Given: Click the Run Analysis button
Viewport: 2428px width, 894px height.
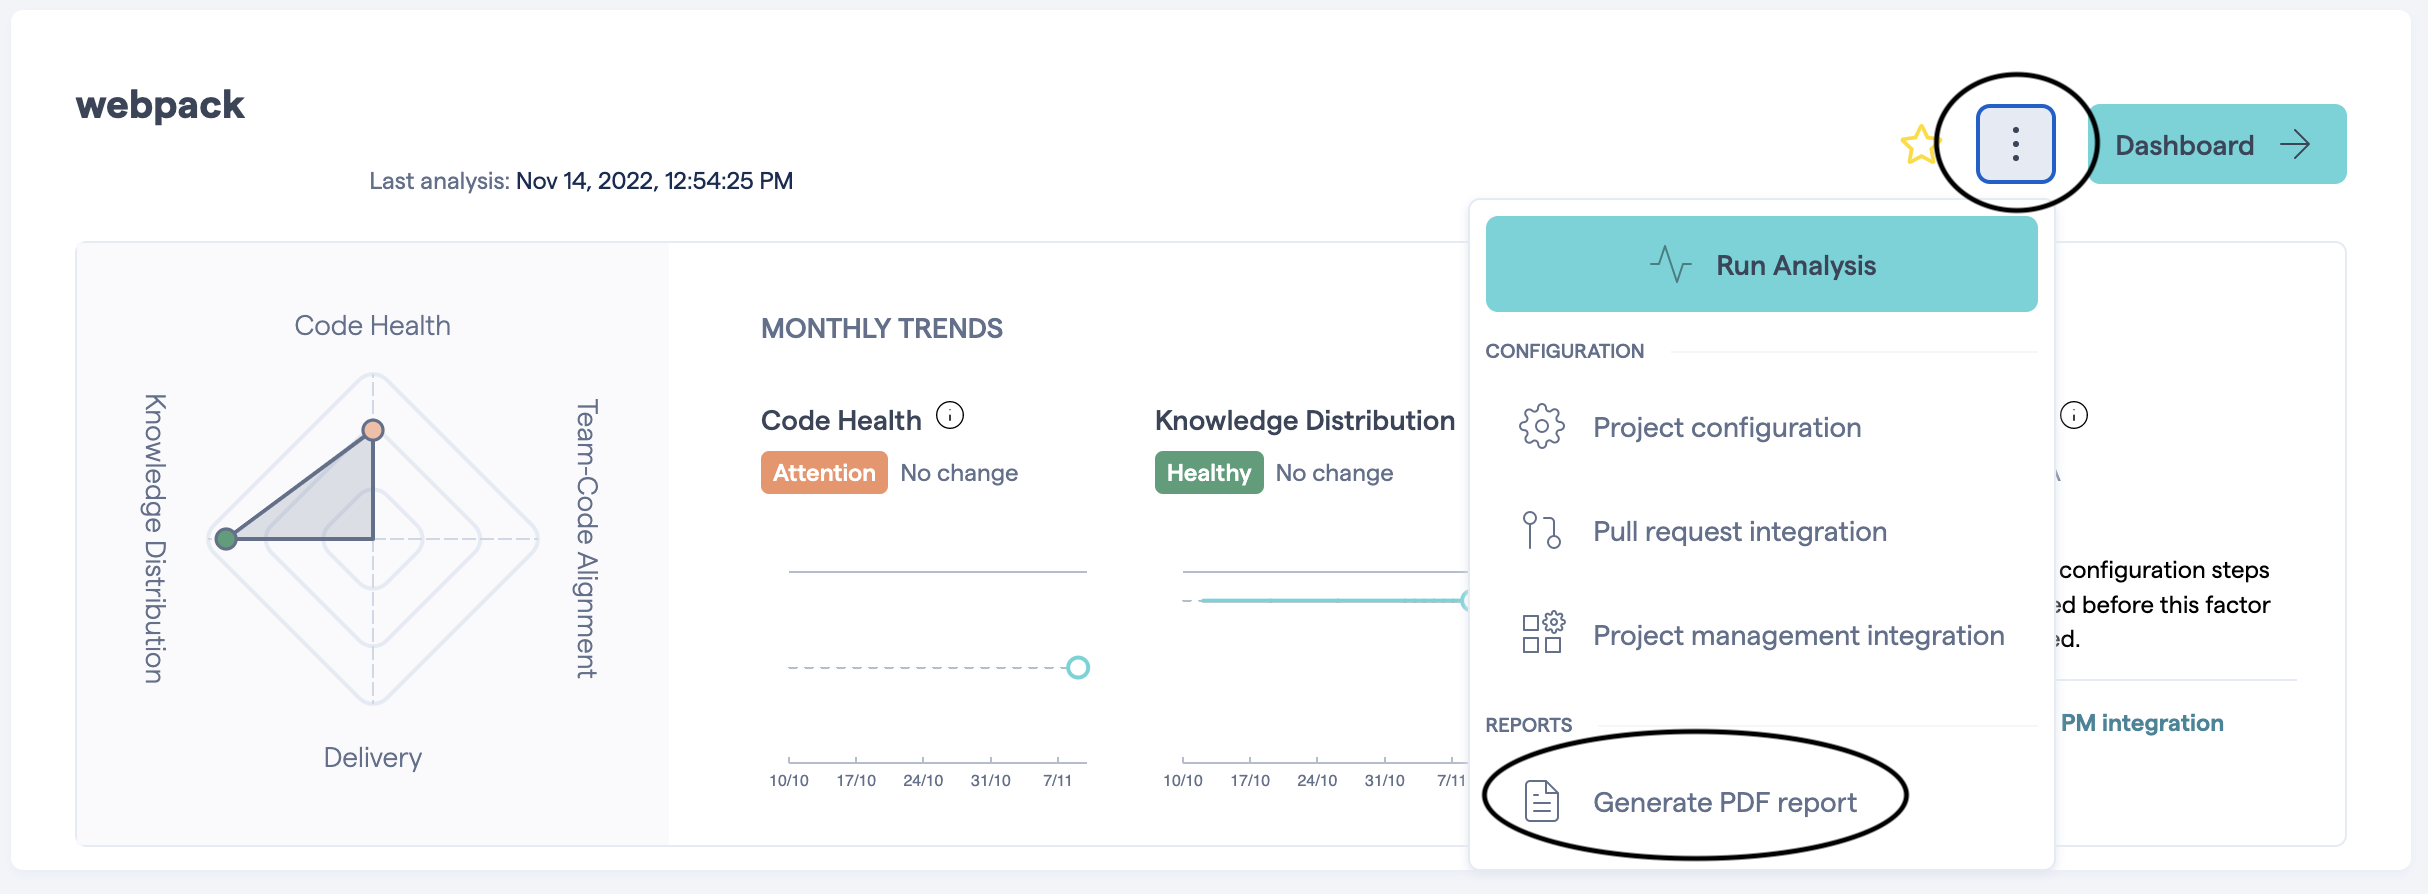Looking at the screenshot, I should (x=1761, y=265).
